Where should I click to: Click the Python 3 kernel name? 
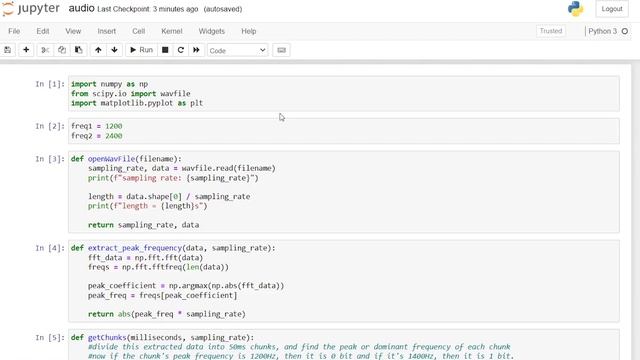(x=602, y=31)
